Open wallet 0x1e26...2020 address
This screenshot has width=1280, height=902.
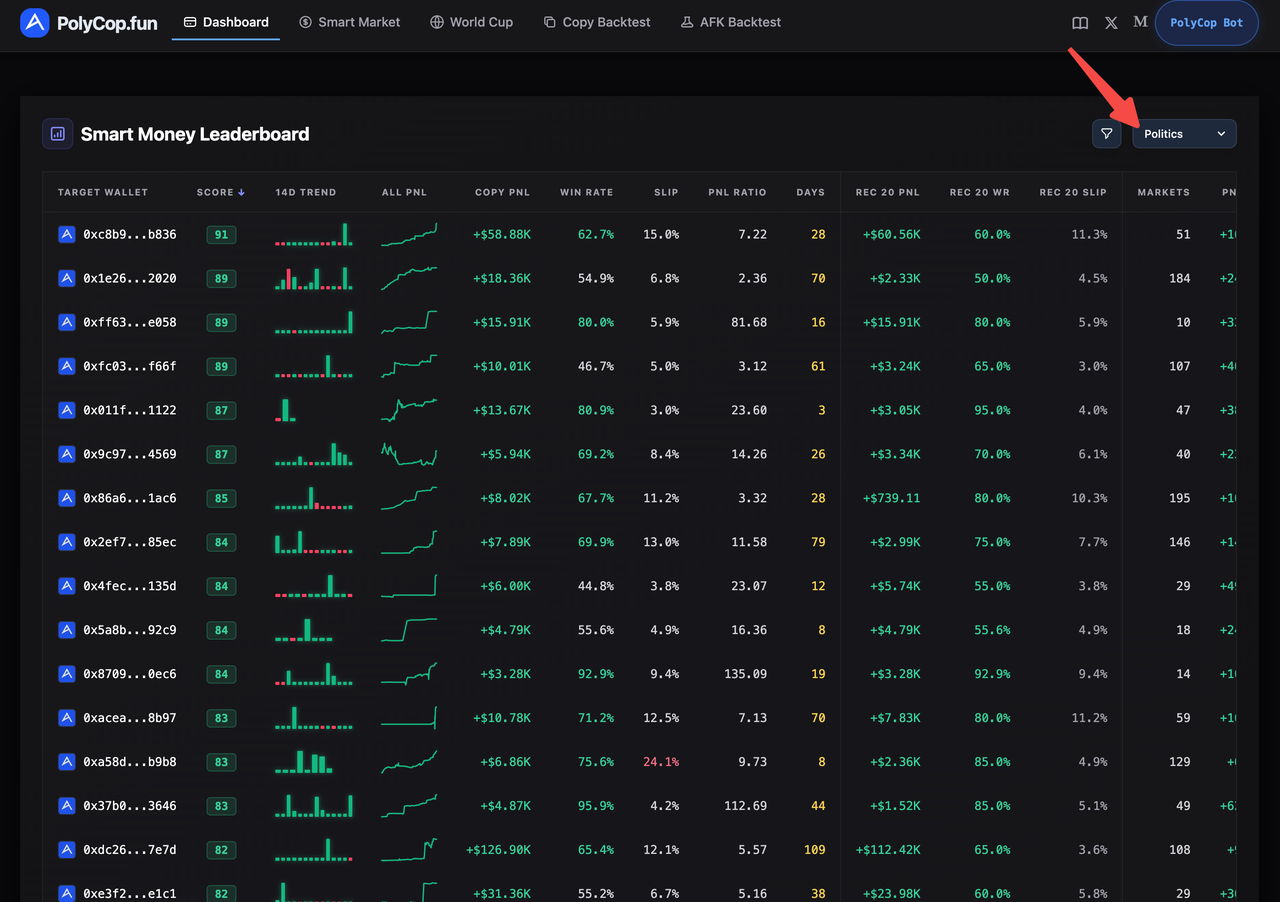click(130, 278)
